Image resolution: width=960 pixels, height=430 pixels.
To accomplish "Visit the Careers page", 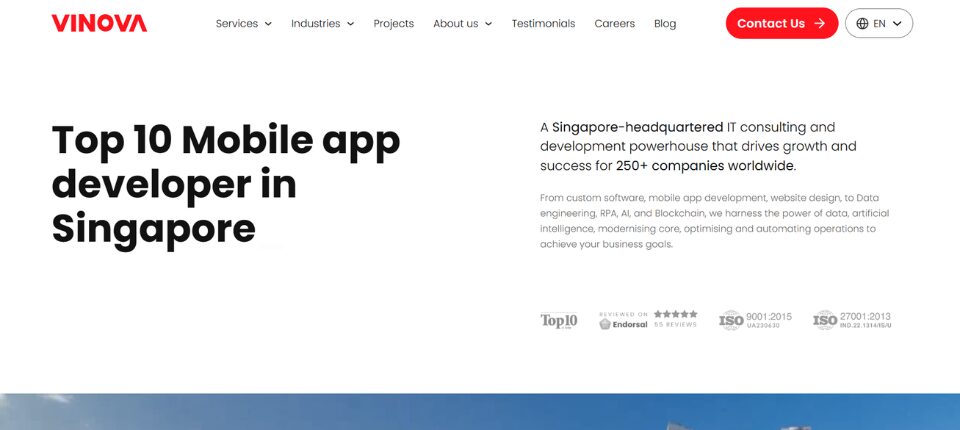I will 615,23.
